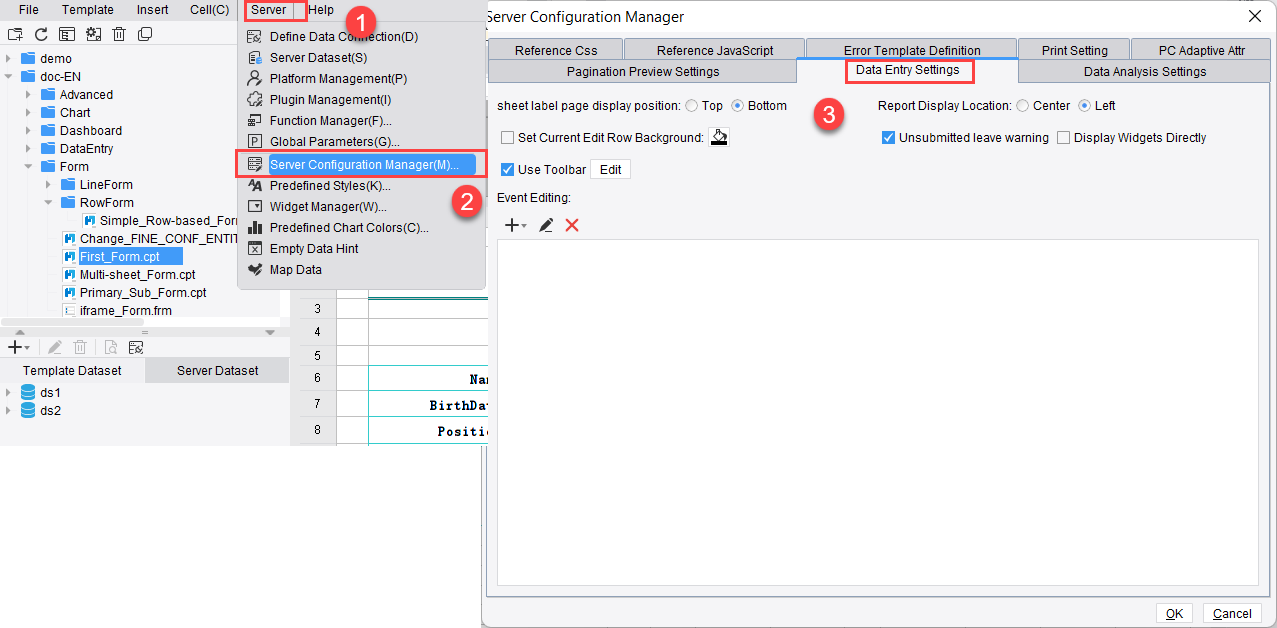The width and height of the screenshot is (1277, 628).
Task: Open the Insert menu
Action: [153, 10]
